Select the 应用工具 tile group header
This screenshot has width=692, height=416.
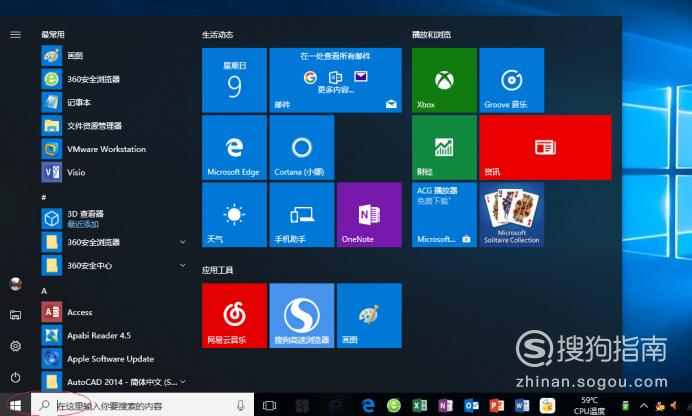coord(218,270)
